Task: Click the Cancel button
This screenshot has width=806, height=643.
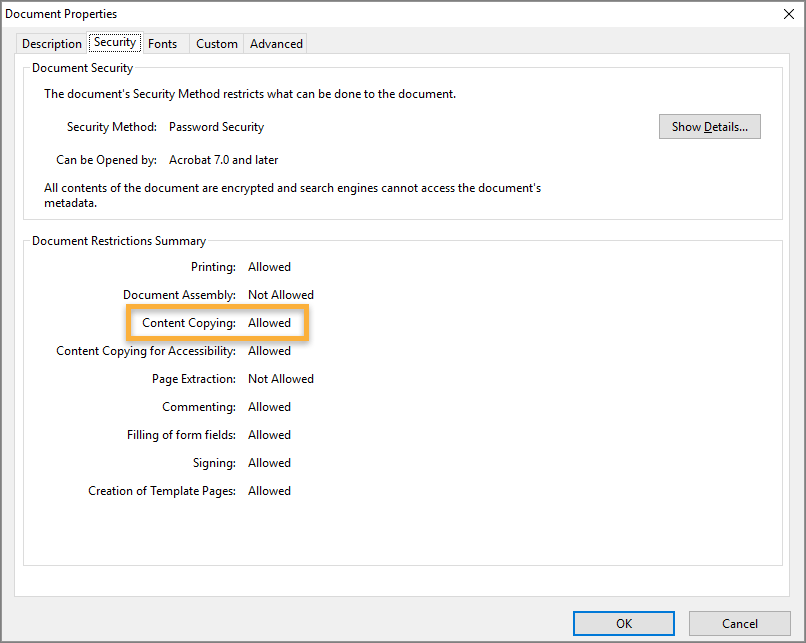Action: 739,623
